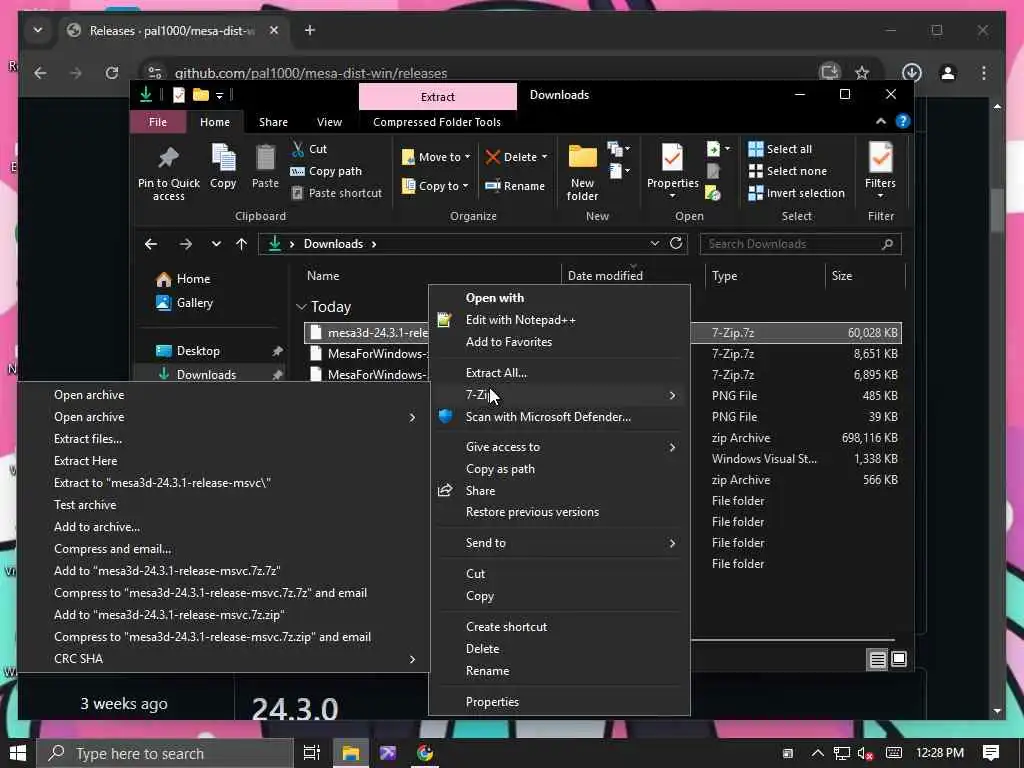Click Chrome reload page icon

112,73
